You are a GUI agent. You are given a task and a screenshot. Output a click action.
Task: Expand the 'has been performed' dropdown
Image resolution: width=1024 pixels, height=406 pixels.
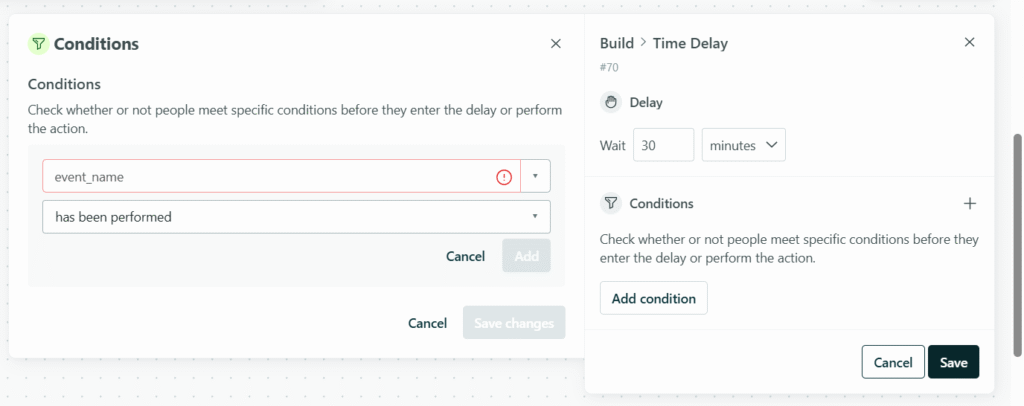tap(296, 217)
